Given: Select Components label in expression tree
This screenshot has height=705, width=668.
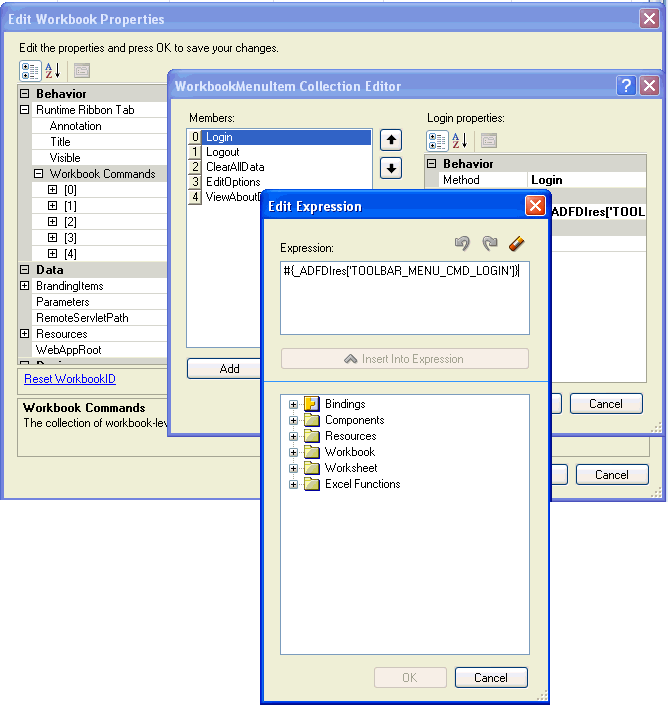Looking at the screenshot, I should [355, 420].
